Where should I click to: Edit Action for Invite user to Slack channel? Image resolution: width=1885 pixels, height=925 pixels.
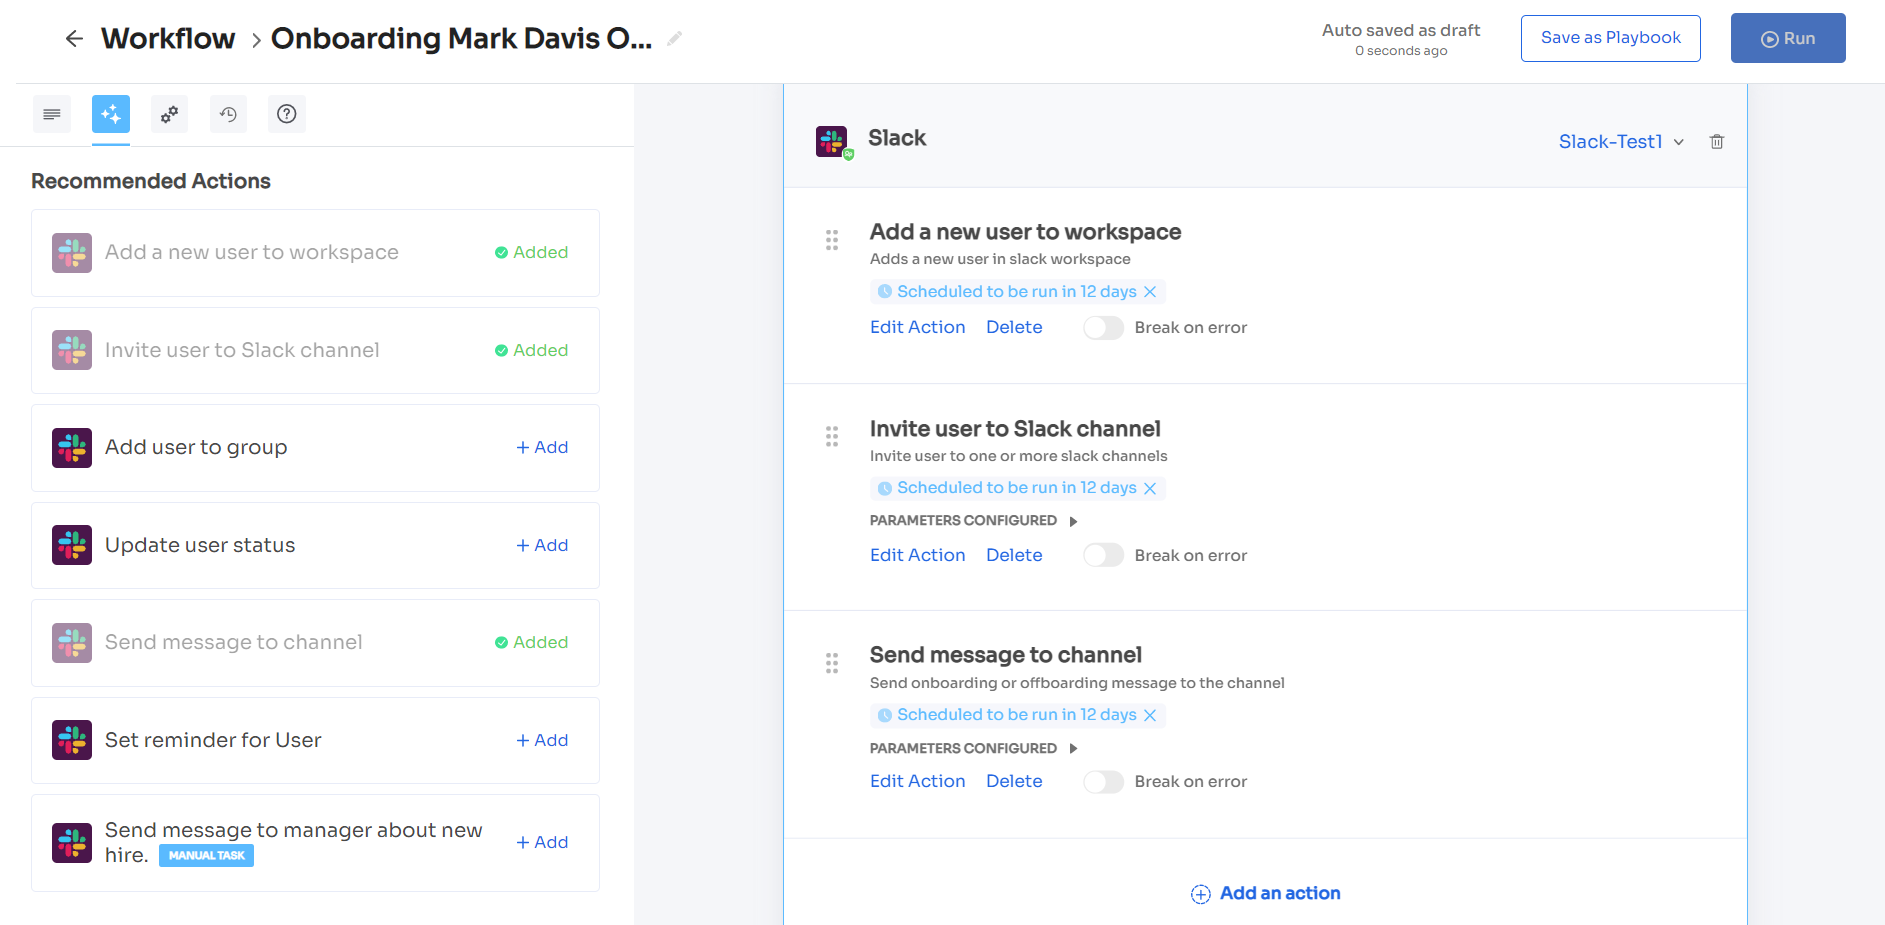917,555
